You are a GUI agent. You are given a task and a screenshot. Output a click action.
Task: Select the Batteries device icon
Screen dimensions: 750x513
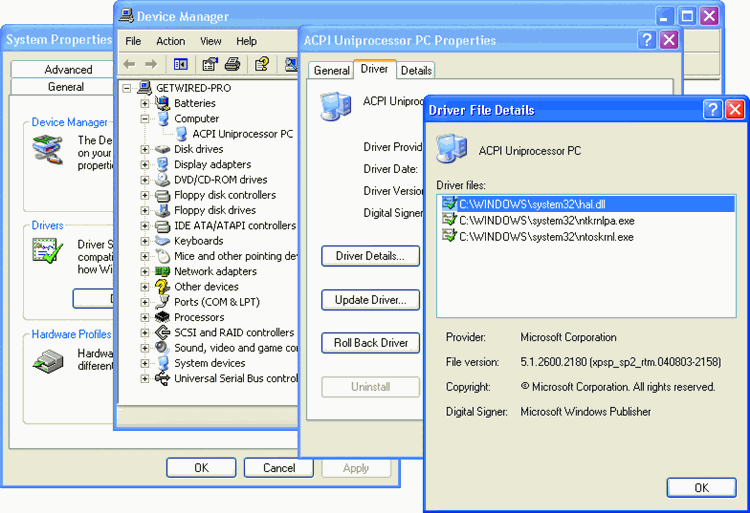pos(163,103)
